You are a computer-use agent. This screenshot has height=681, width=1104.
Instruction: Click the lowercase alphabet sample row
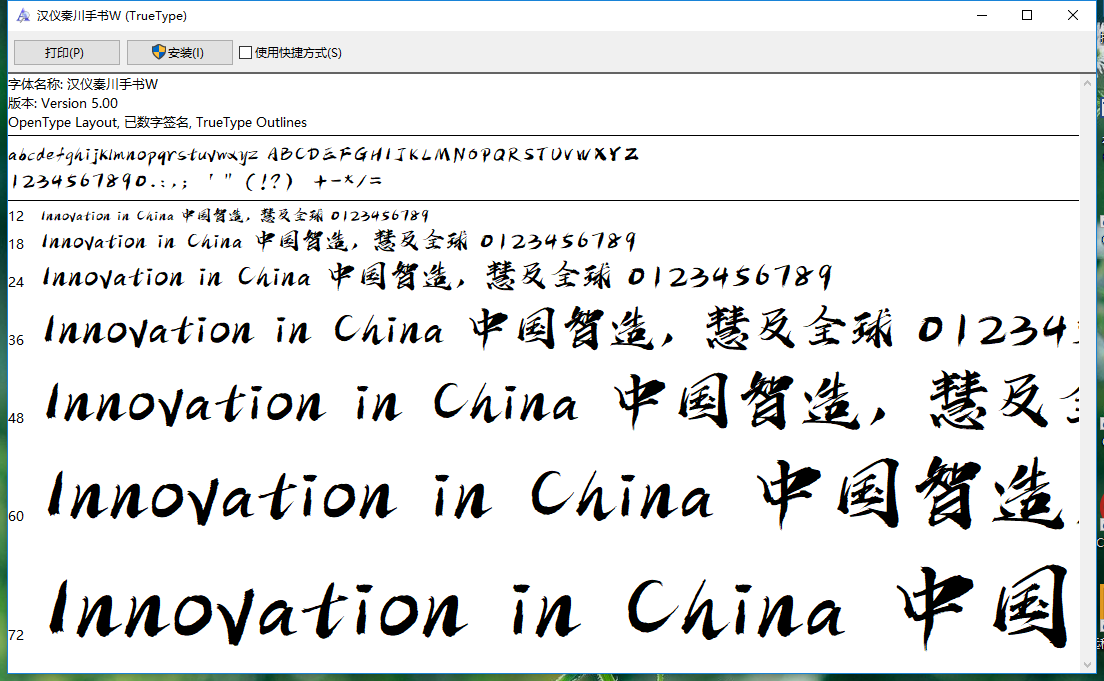(130, 153)
